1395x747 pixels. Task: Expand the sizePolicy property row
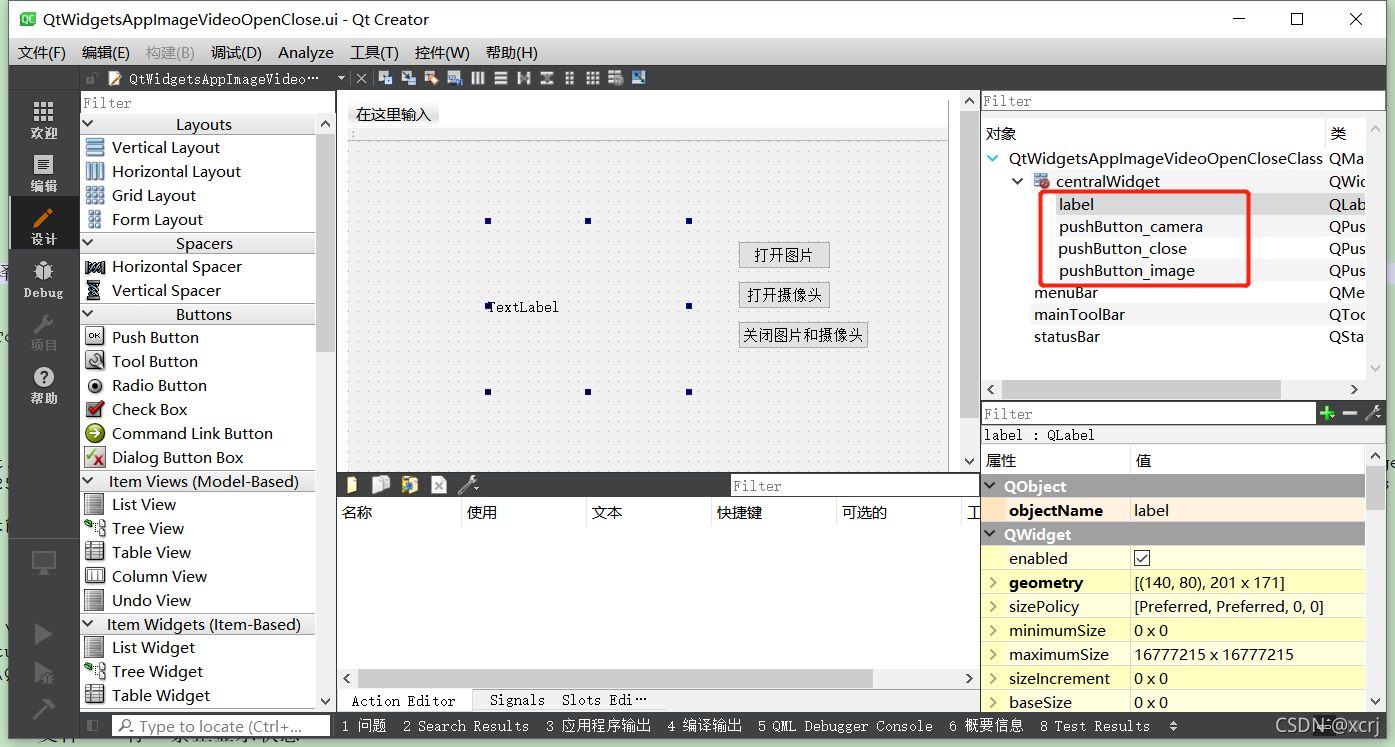tap(993, 606)
